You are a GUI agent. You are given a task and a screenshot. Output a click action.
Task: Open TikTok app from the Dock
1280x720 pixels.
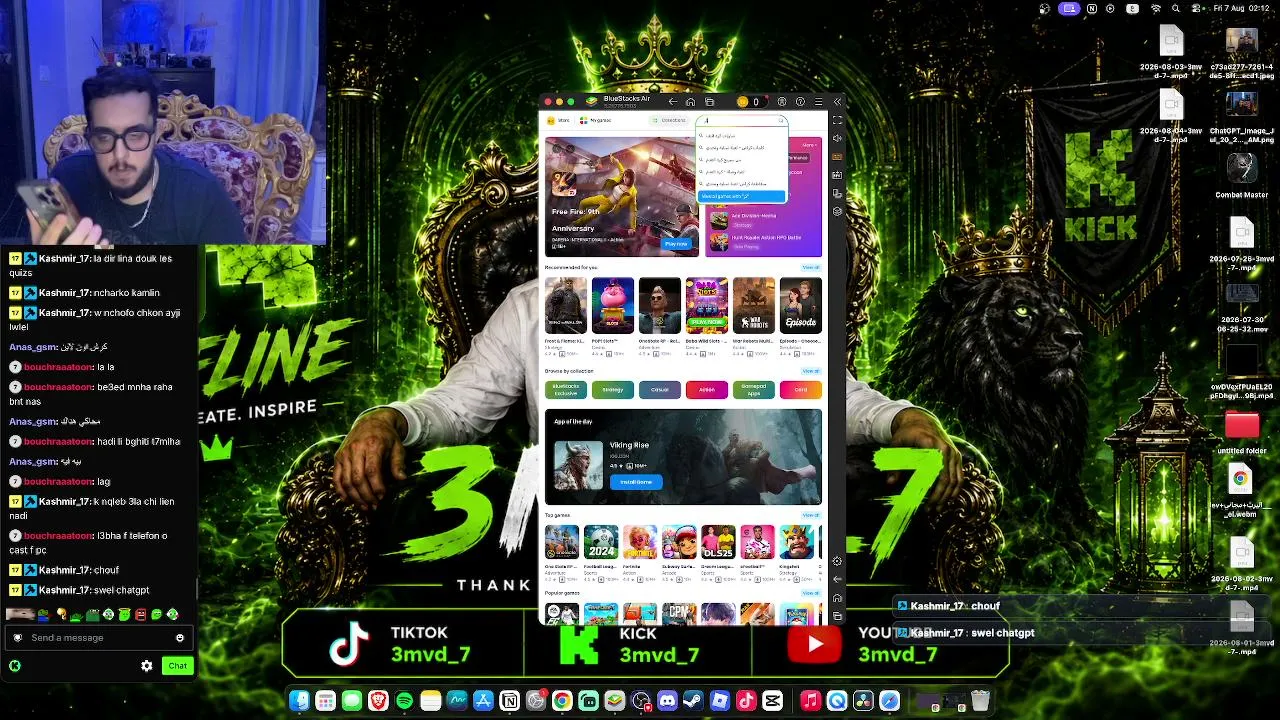tap(746, 701)
